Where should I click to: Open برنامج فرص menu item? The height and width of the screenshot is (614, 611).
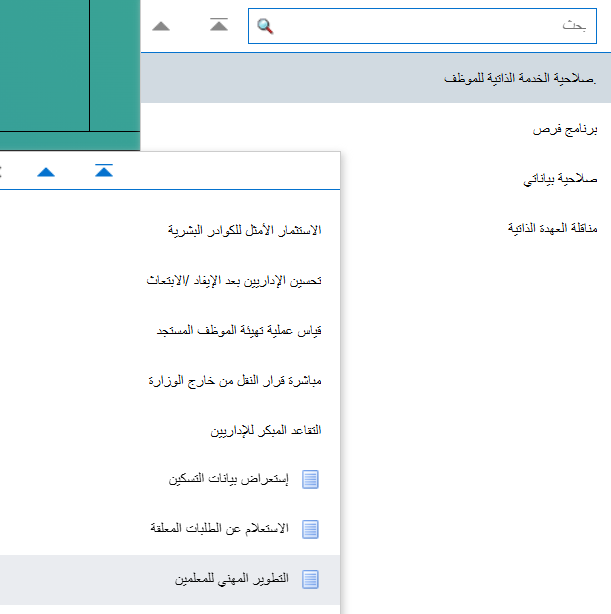point(565,129)
